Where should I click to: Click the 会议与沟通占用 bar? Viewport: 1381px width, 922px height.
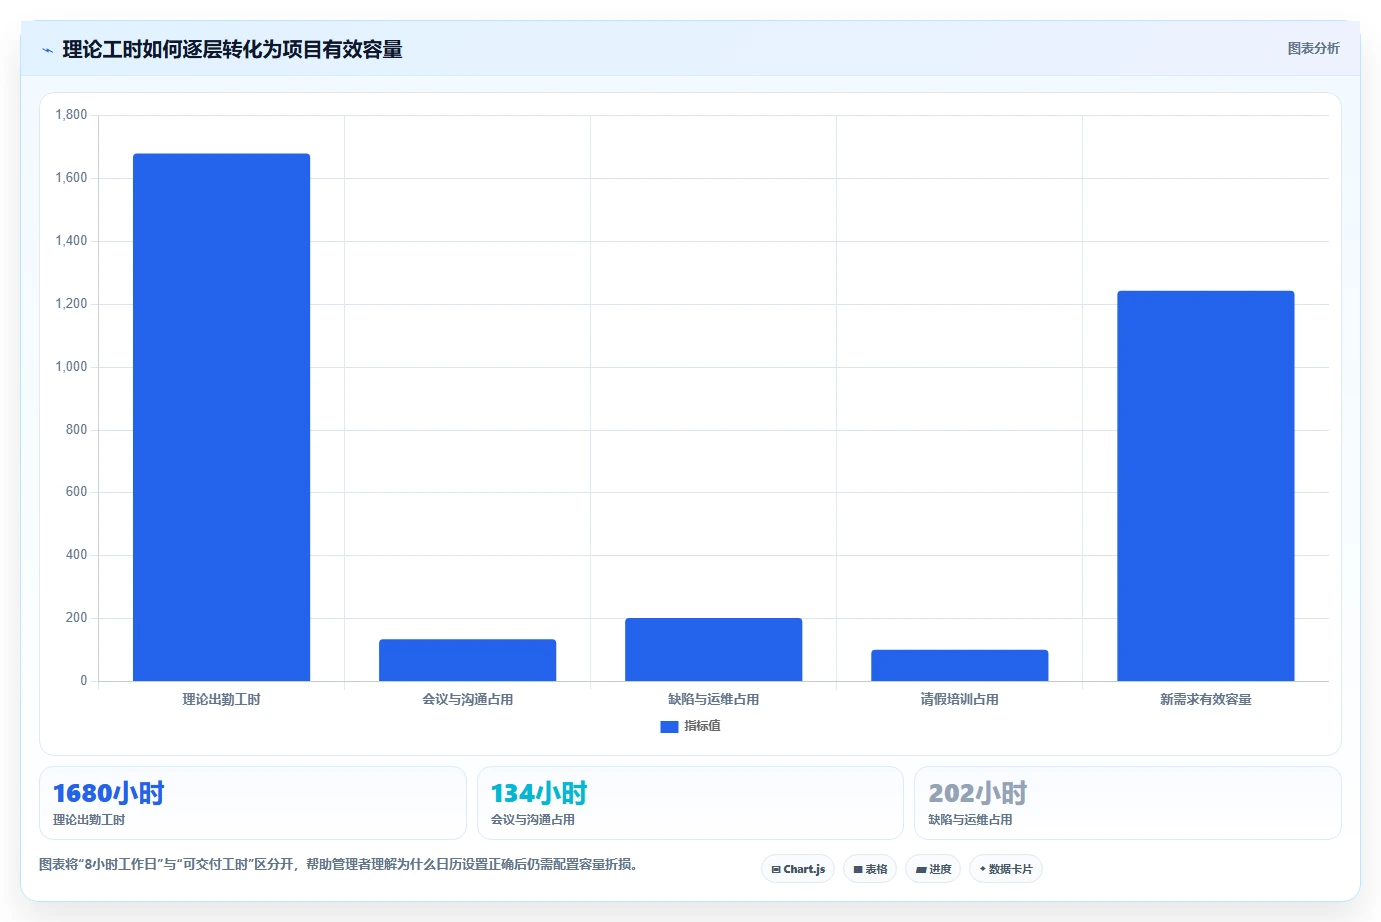[467, 660]
